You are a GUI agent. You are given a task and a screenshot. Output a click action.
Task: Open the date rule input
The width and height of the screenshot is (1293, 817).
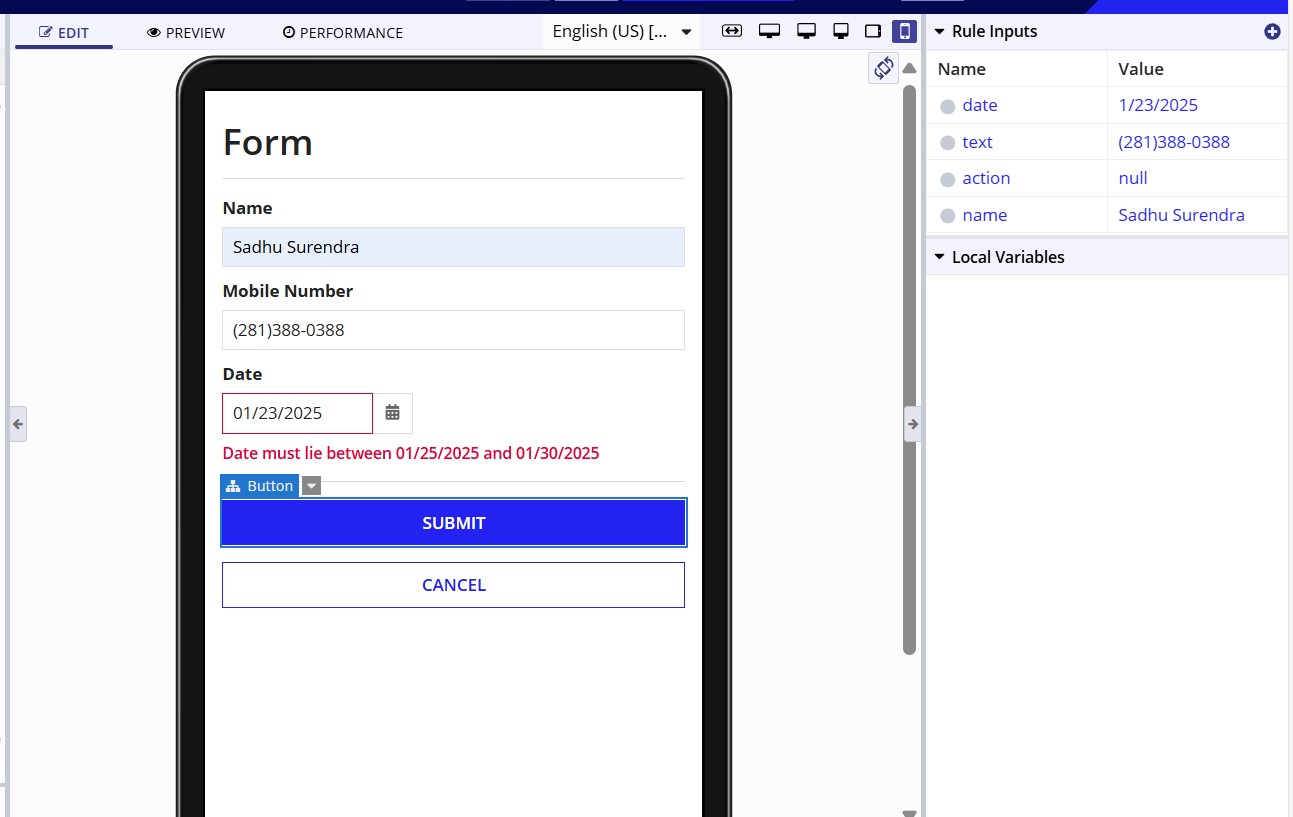tap(980, 105)
